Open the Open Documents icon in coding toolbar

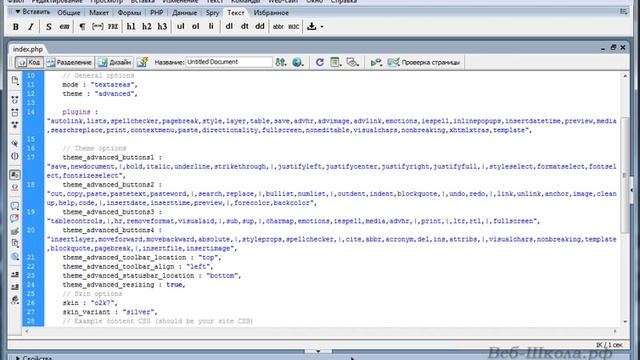15,80
